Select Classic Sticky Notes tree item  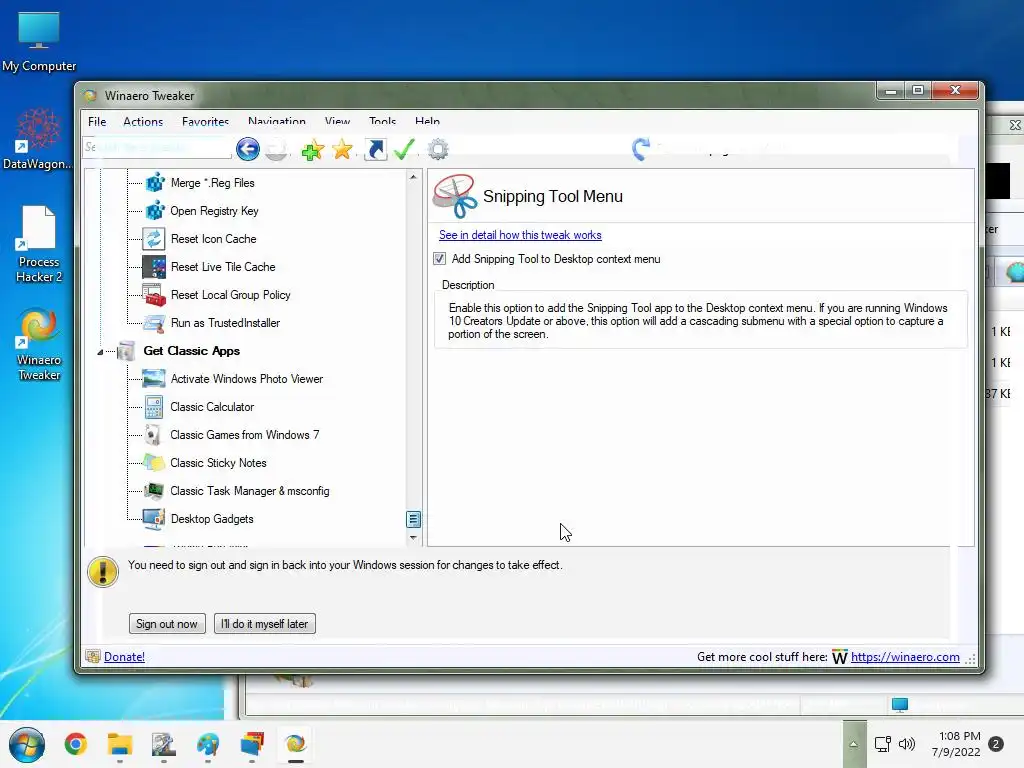click(218, 463)
